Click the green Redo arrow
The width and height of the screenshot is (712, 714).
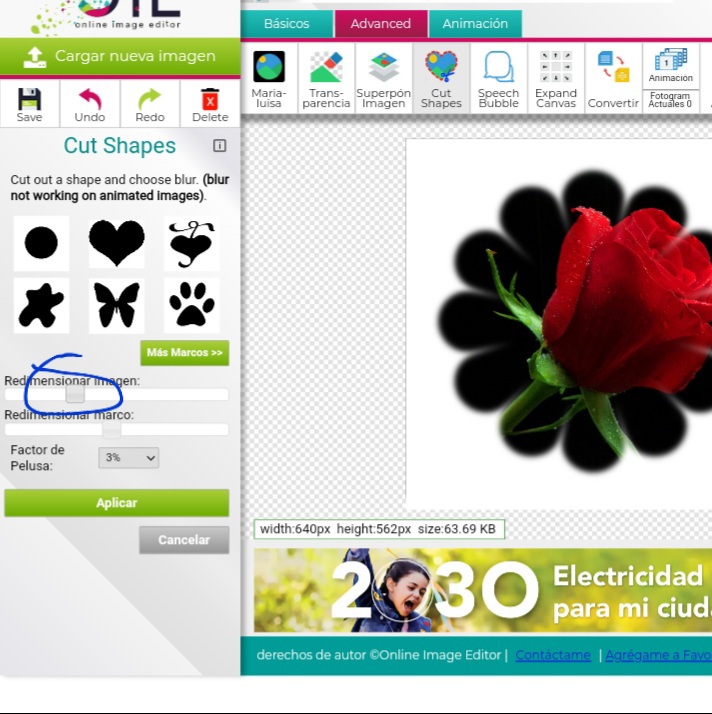pyautogui.click(x=150, y=103)
